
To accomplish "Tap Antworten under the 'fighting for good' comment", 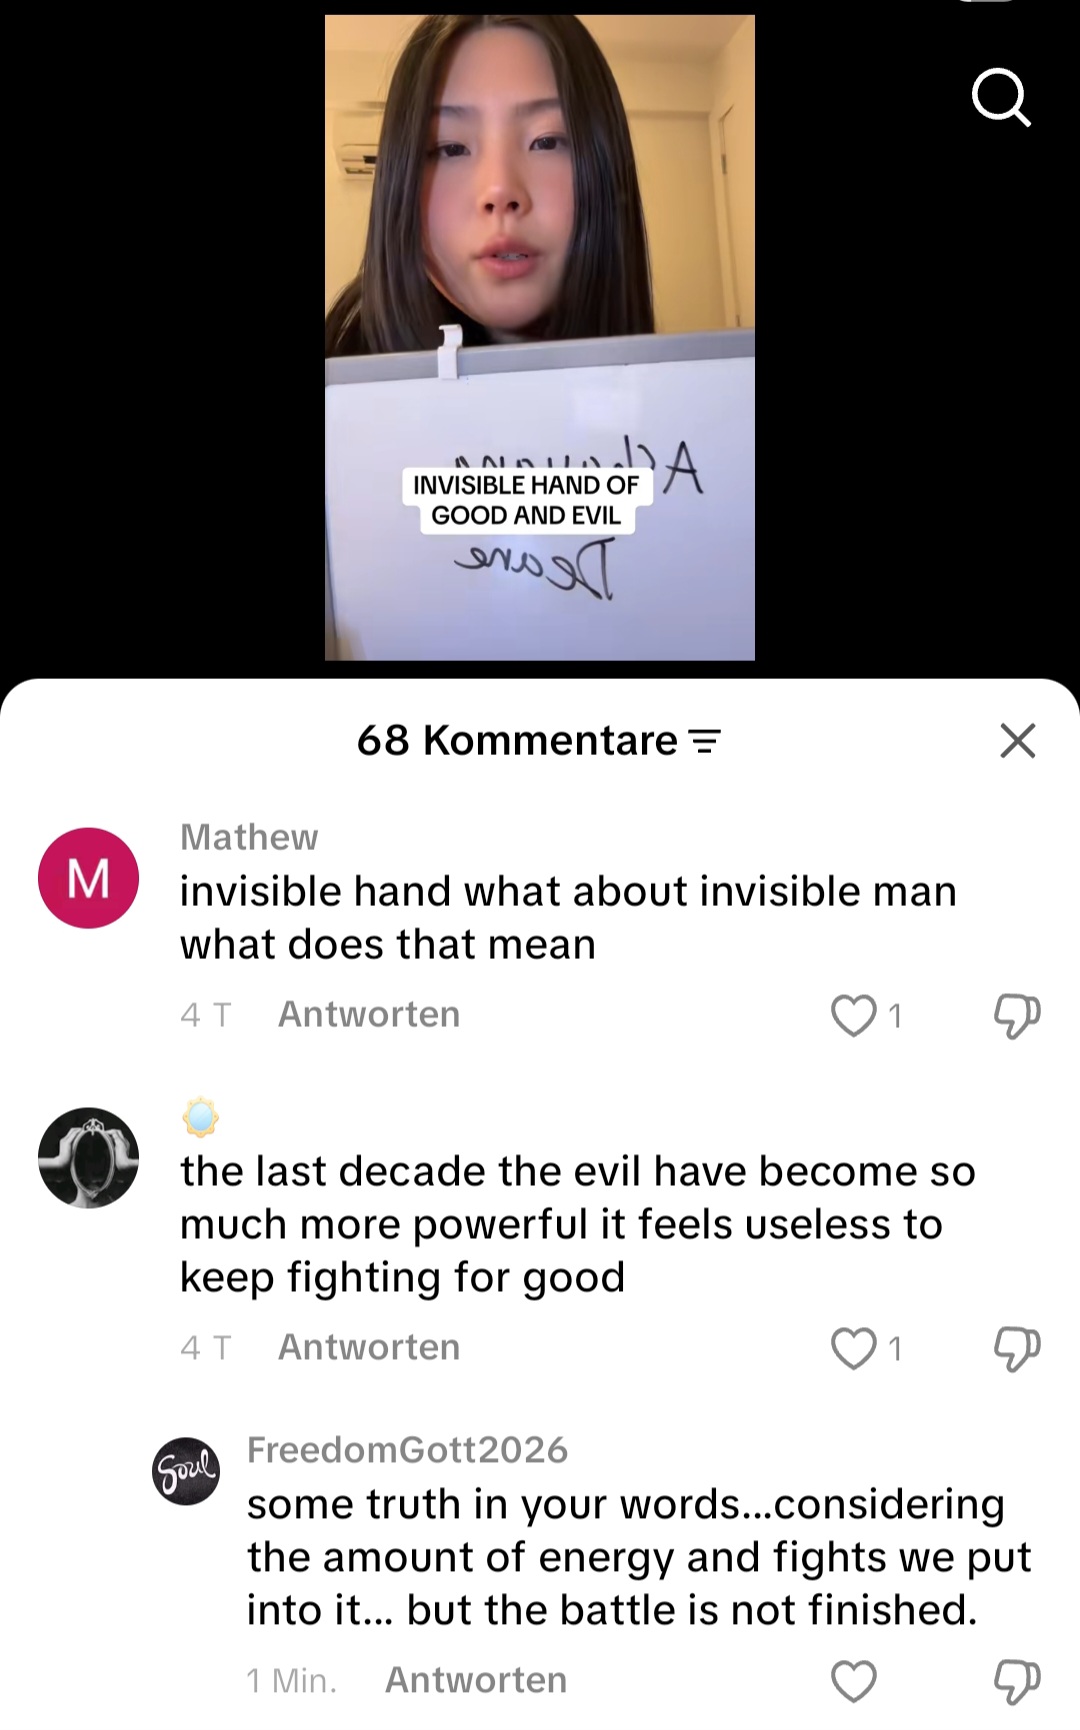I will coord(369,1347).
